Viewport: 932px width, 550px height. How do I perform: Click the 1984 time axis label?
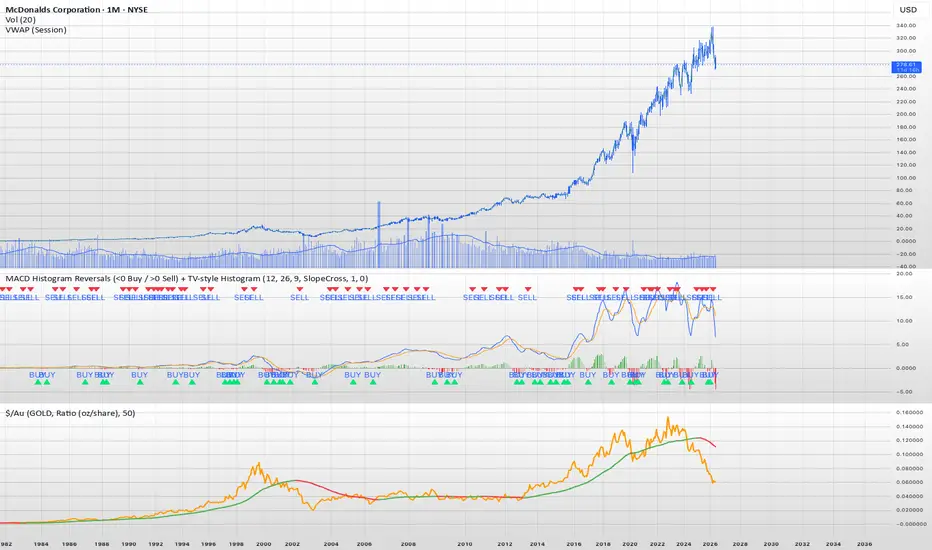[41, 544]
